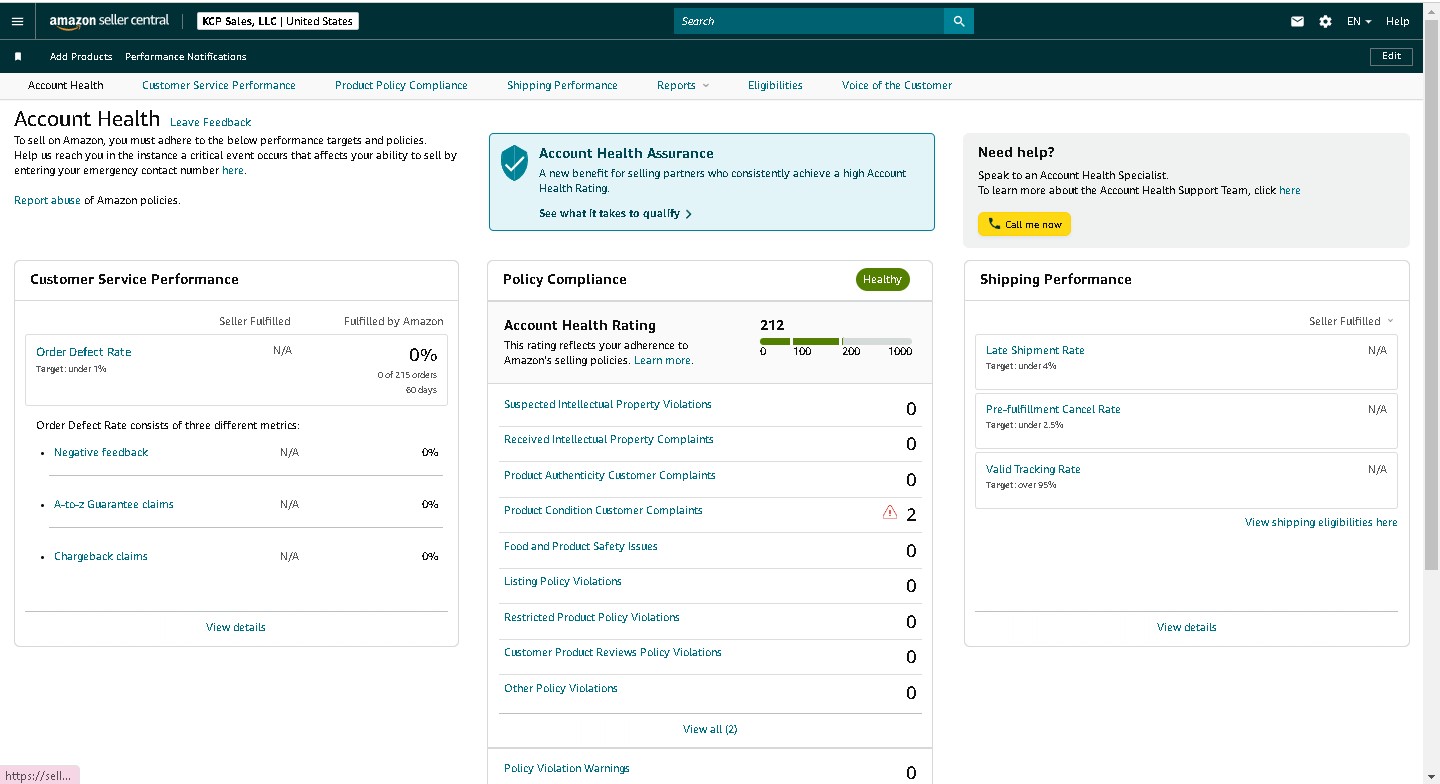Open the mail messages icon

pos(1297,21)
